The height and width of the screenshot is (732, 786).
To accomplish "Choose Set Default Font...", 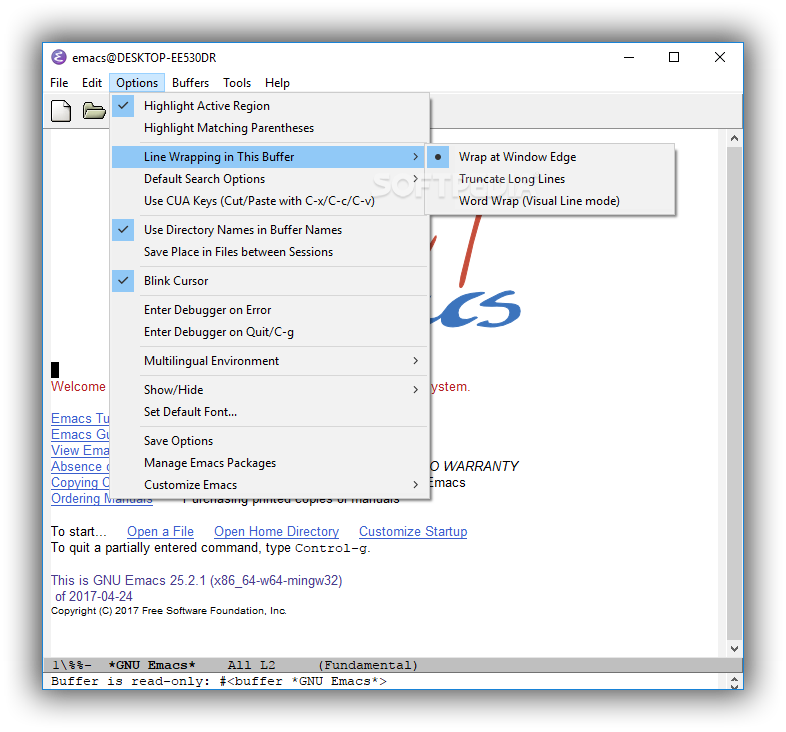I will coord(271,412).
